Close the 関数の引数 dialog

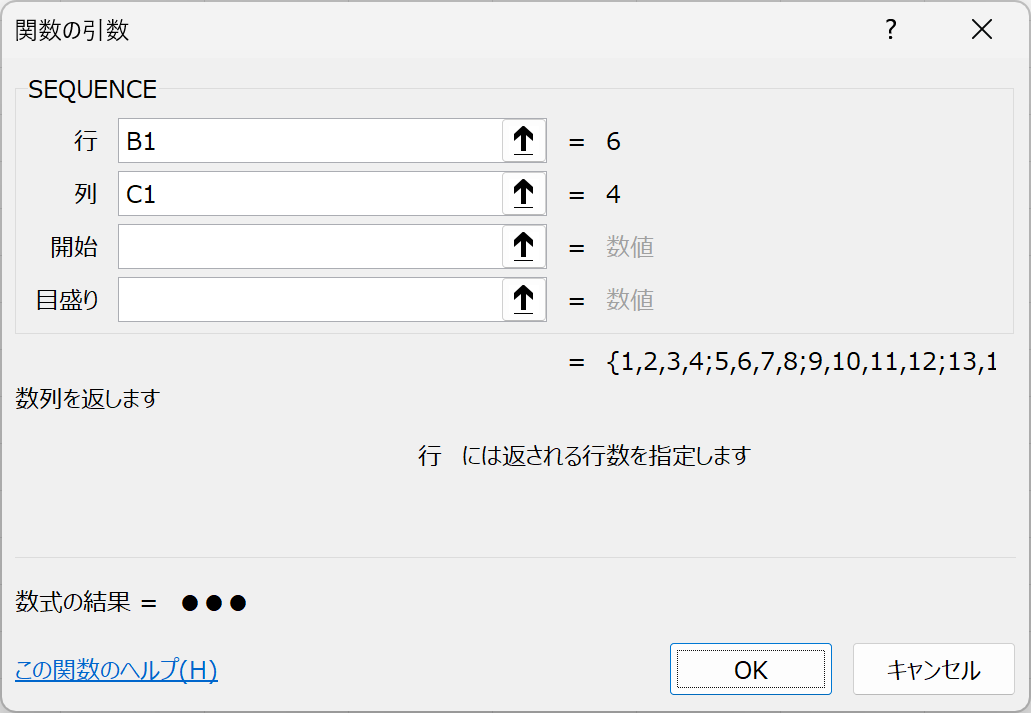coord(982,30)
